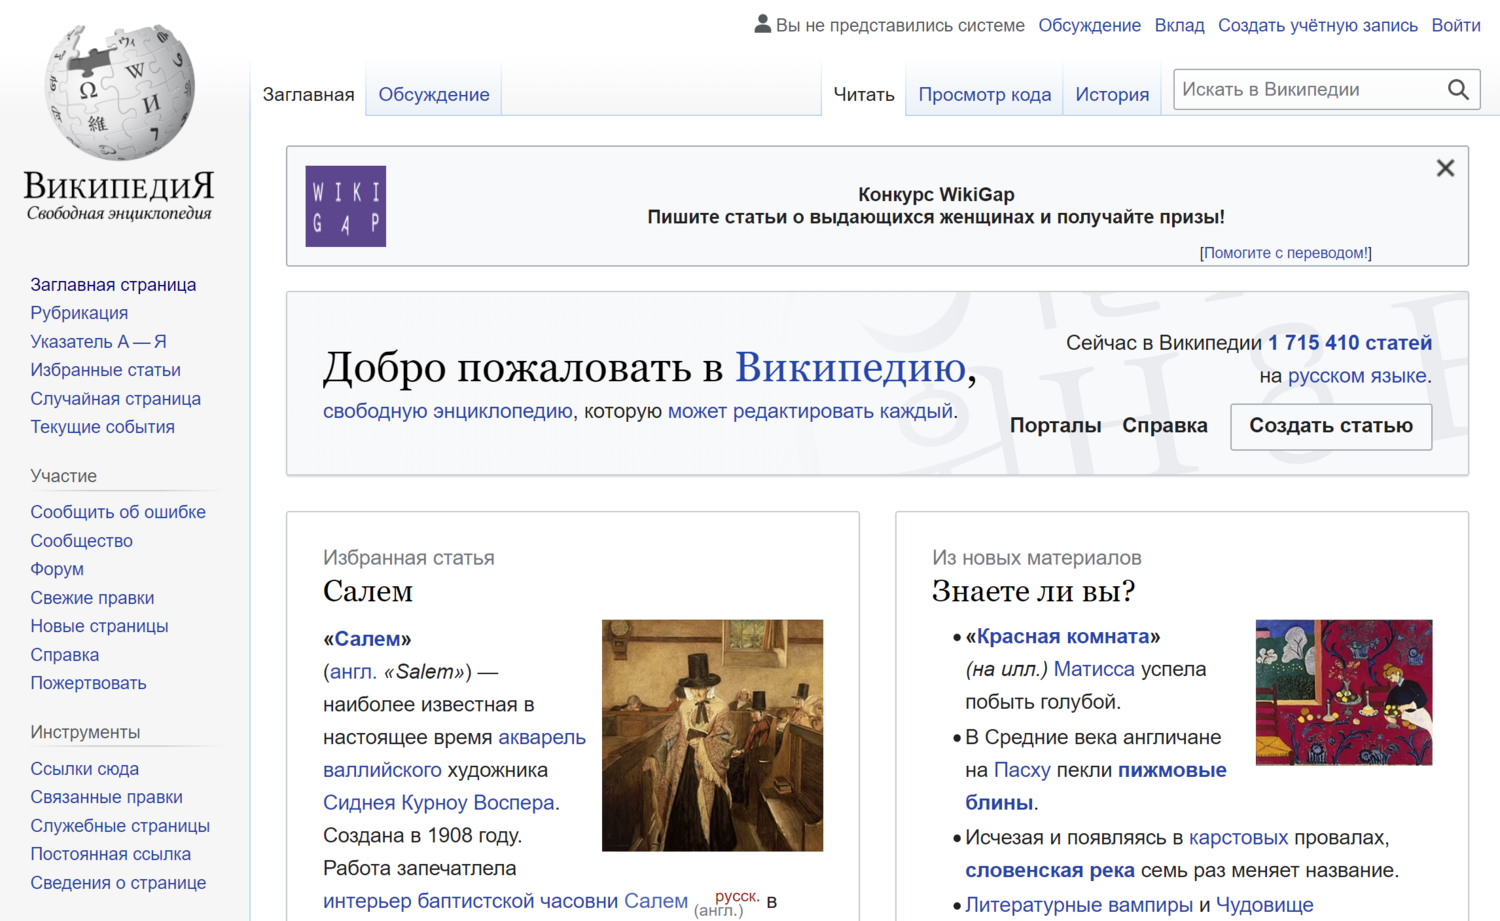Viewport: 1500px width, 921px height.
Task: Open the пижмовые блины link
Action: 1096,786
